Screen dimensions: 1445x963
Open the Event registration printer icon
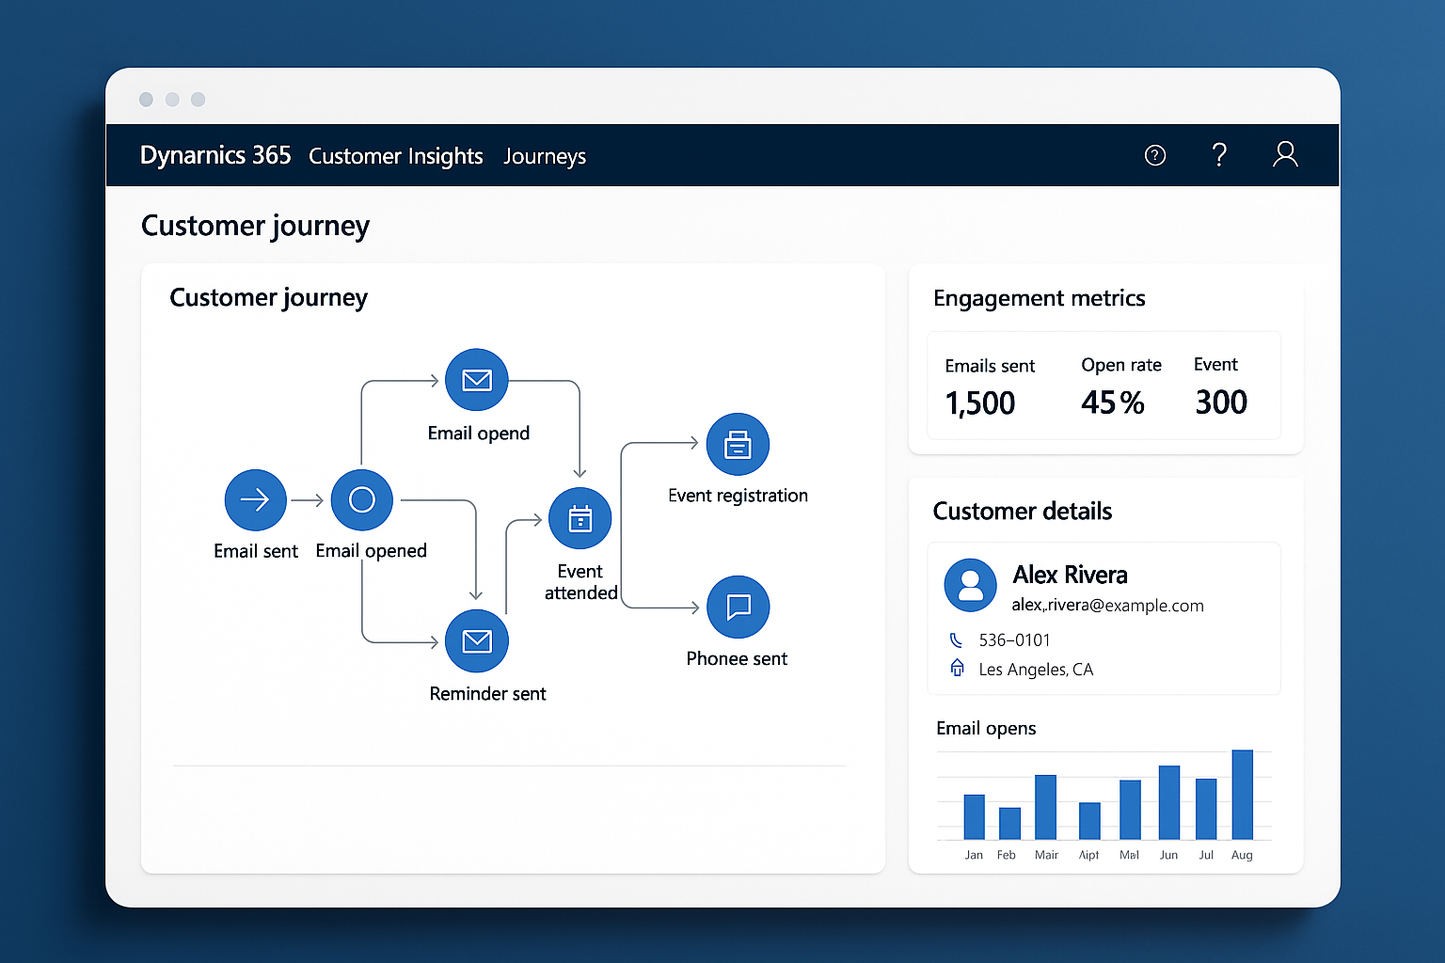737,444
